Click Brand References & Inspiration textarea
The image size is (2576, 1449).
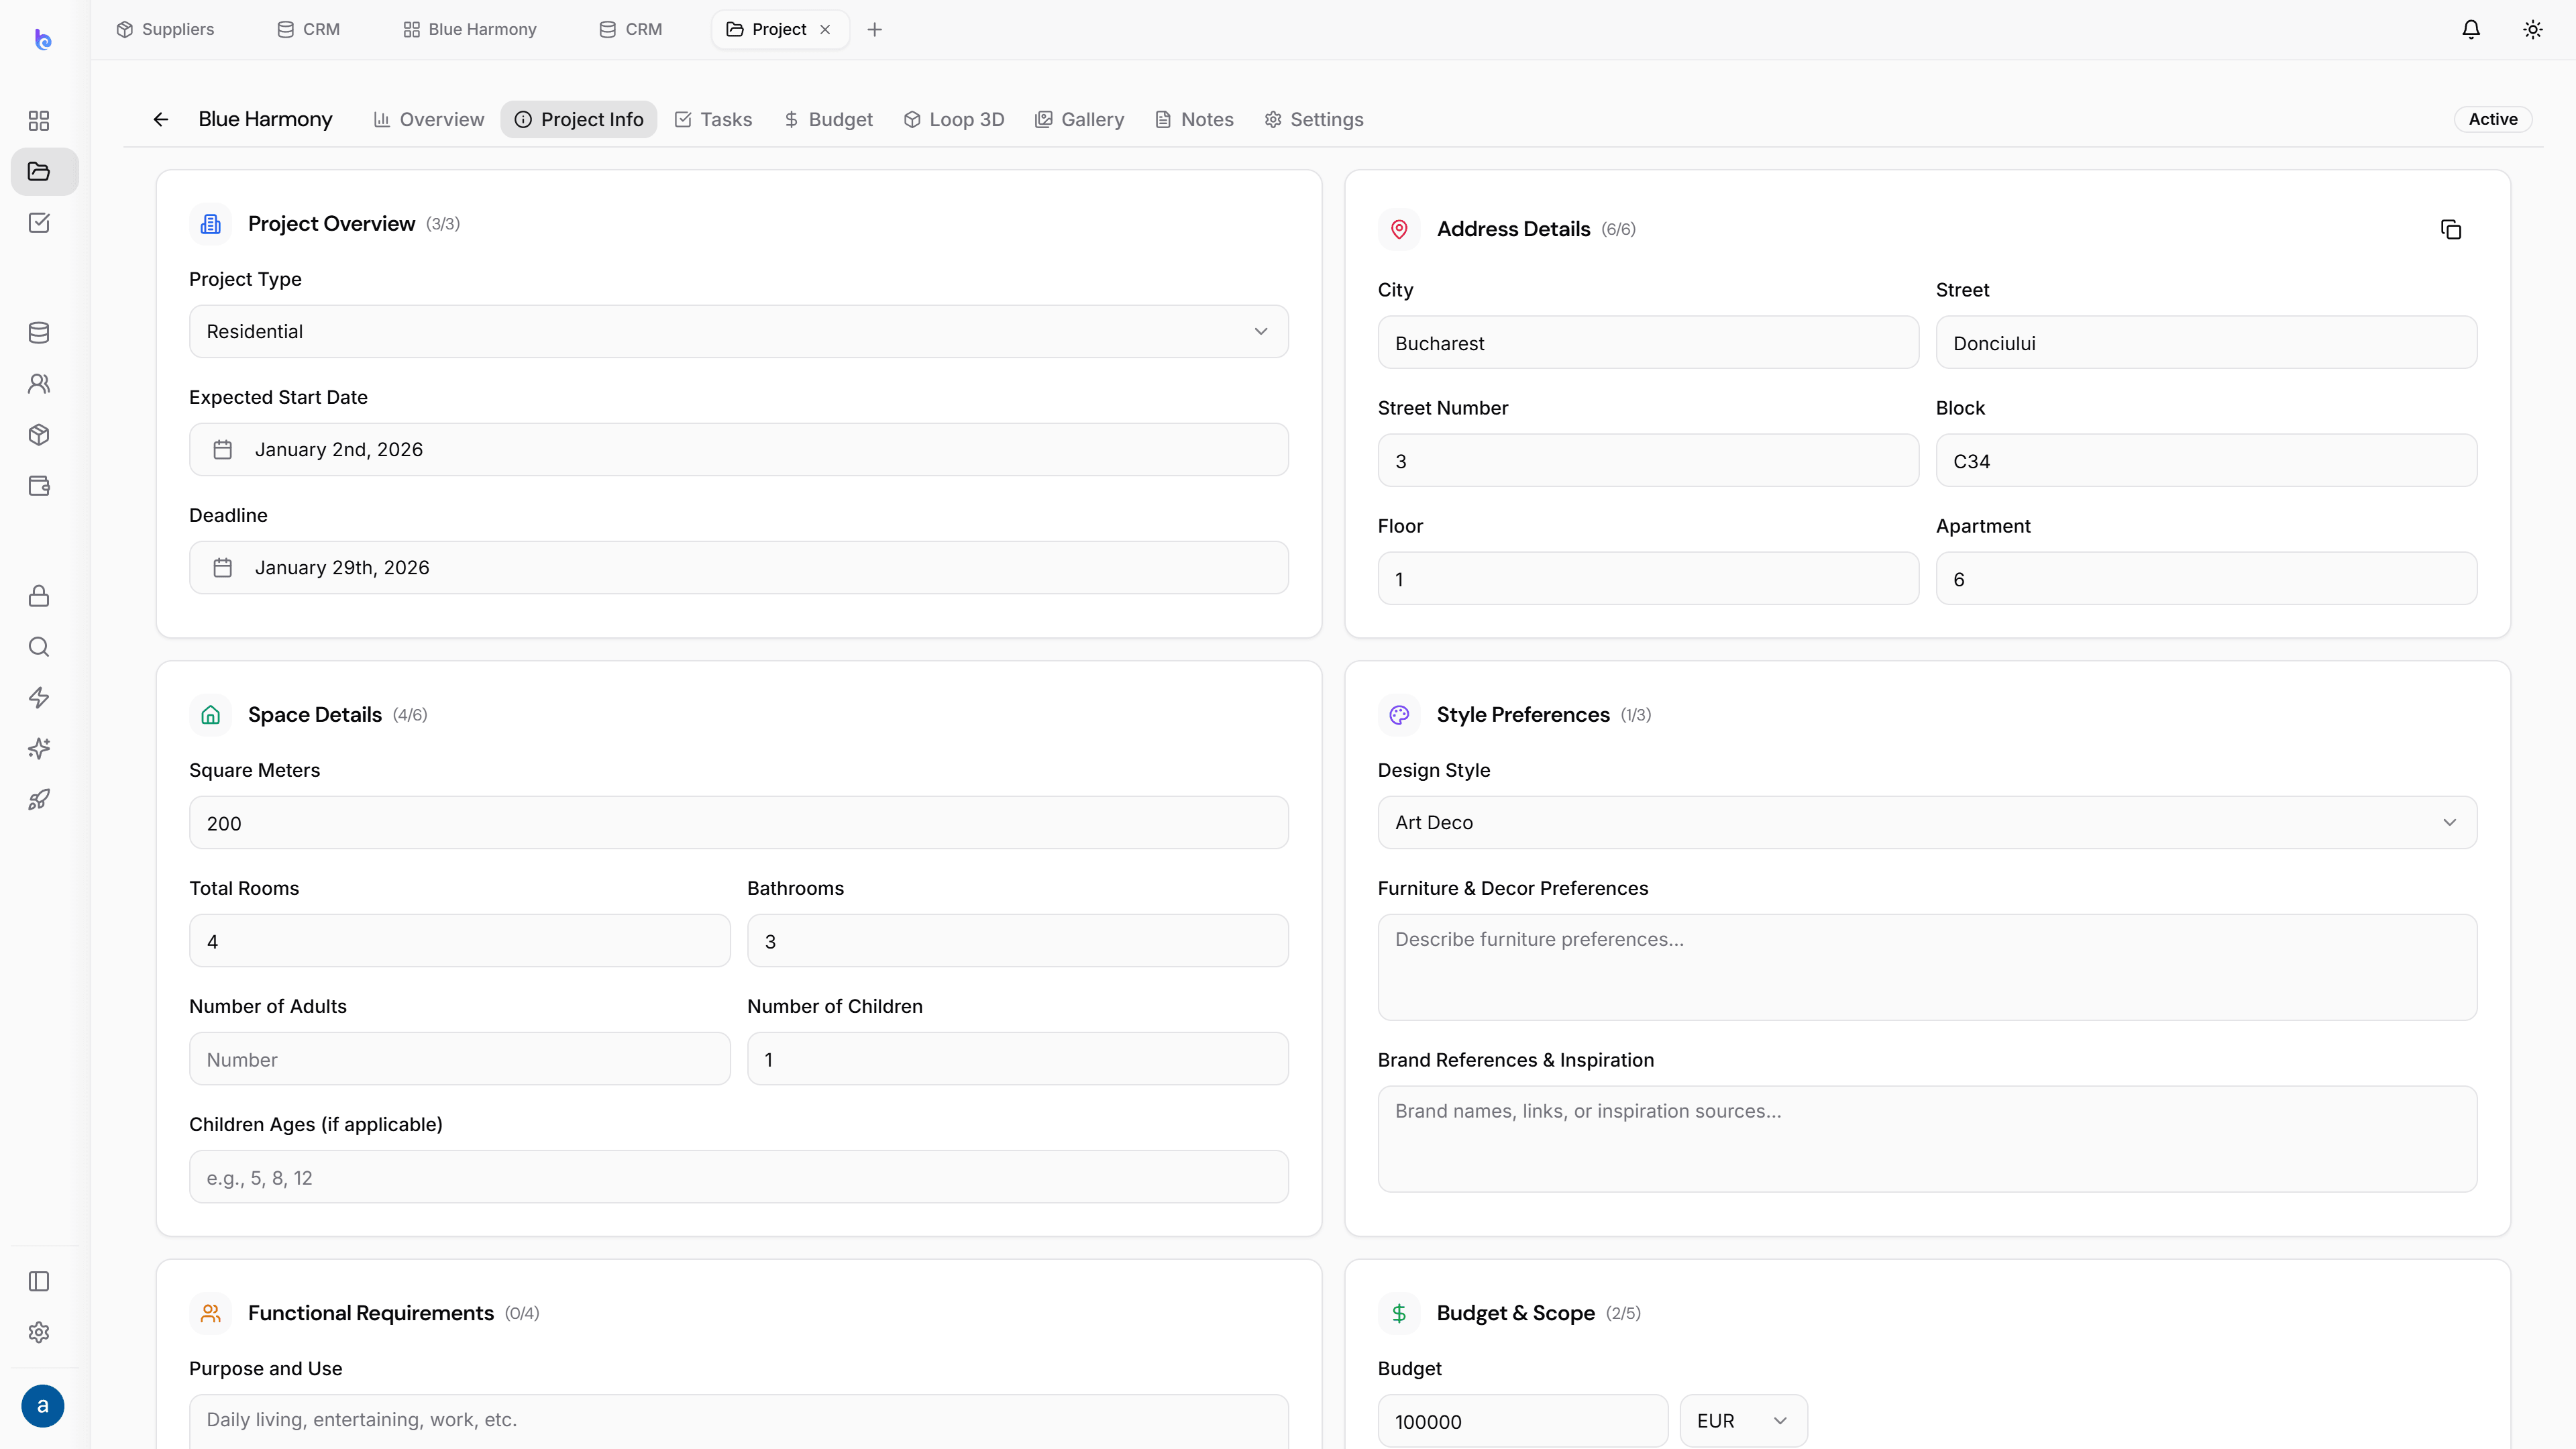1927,1140
